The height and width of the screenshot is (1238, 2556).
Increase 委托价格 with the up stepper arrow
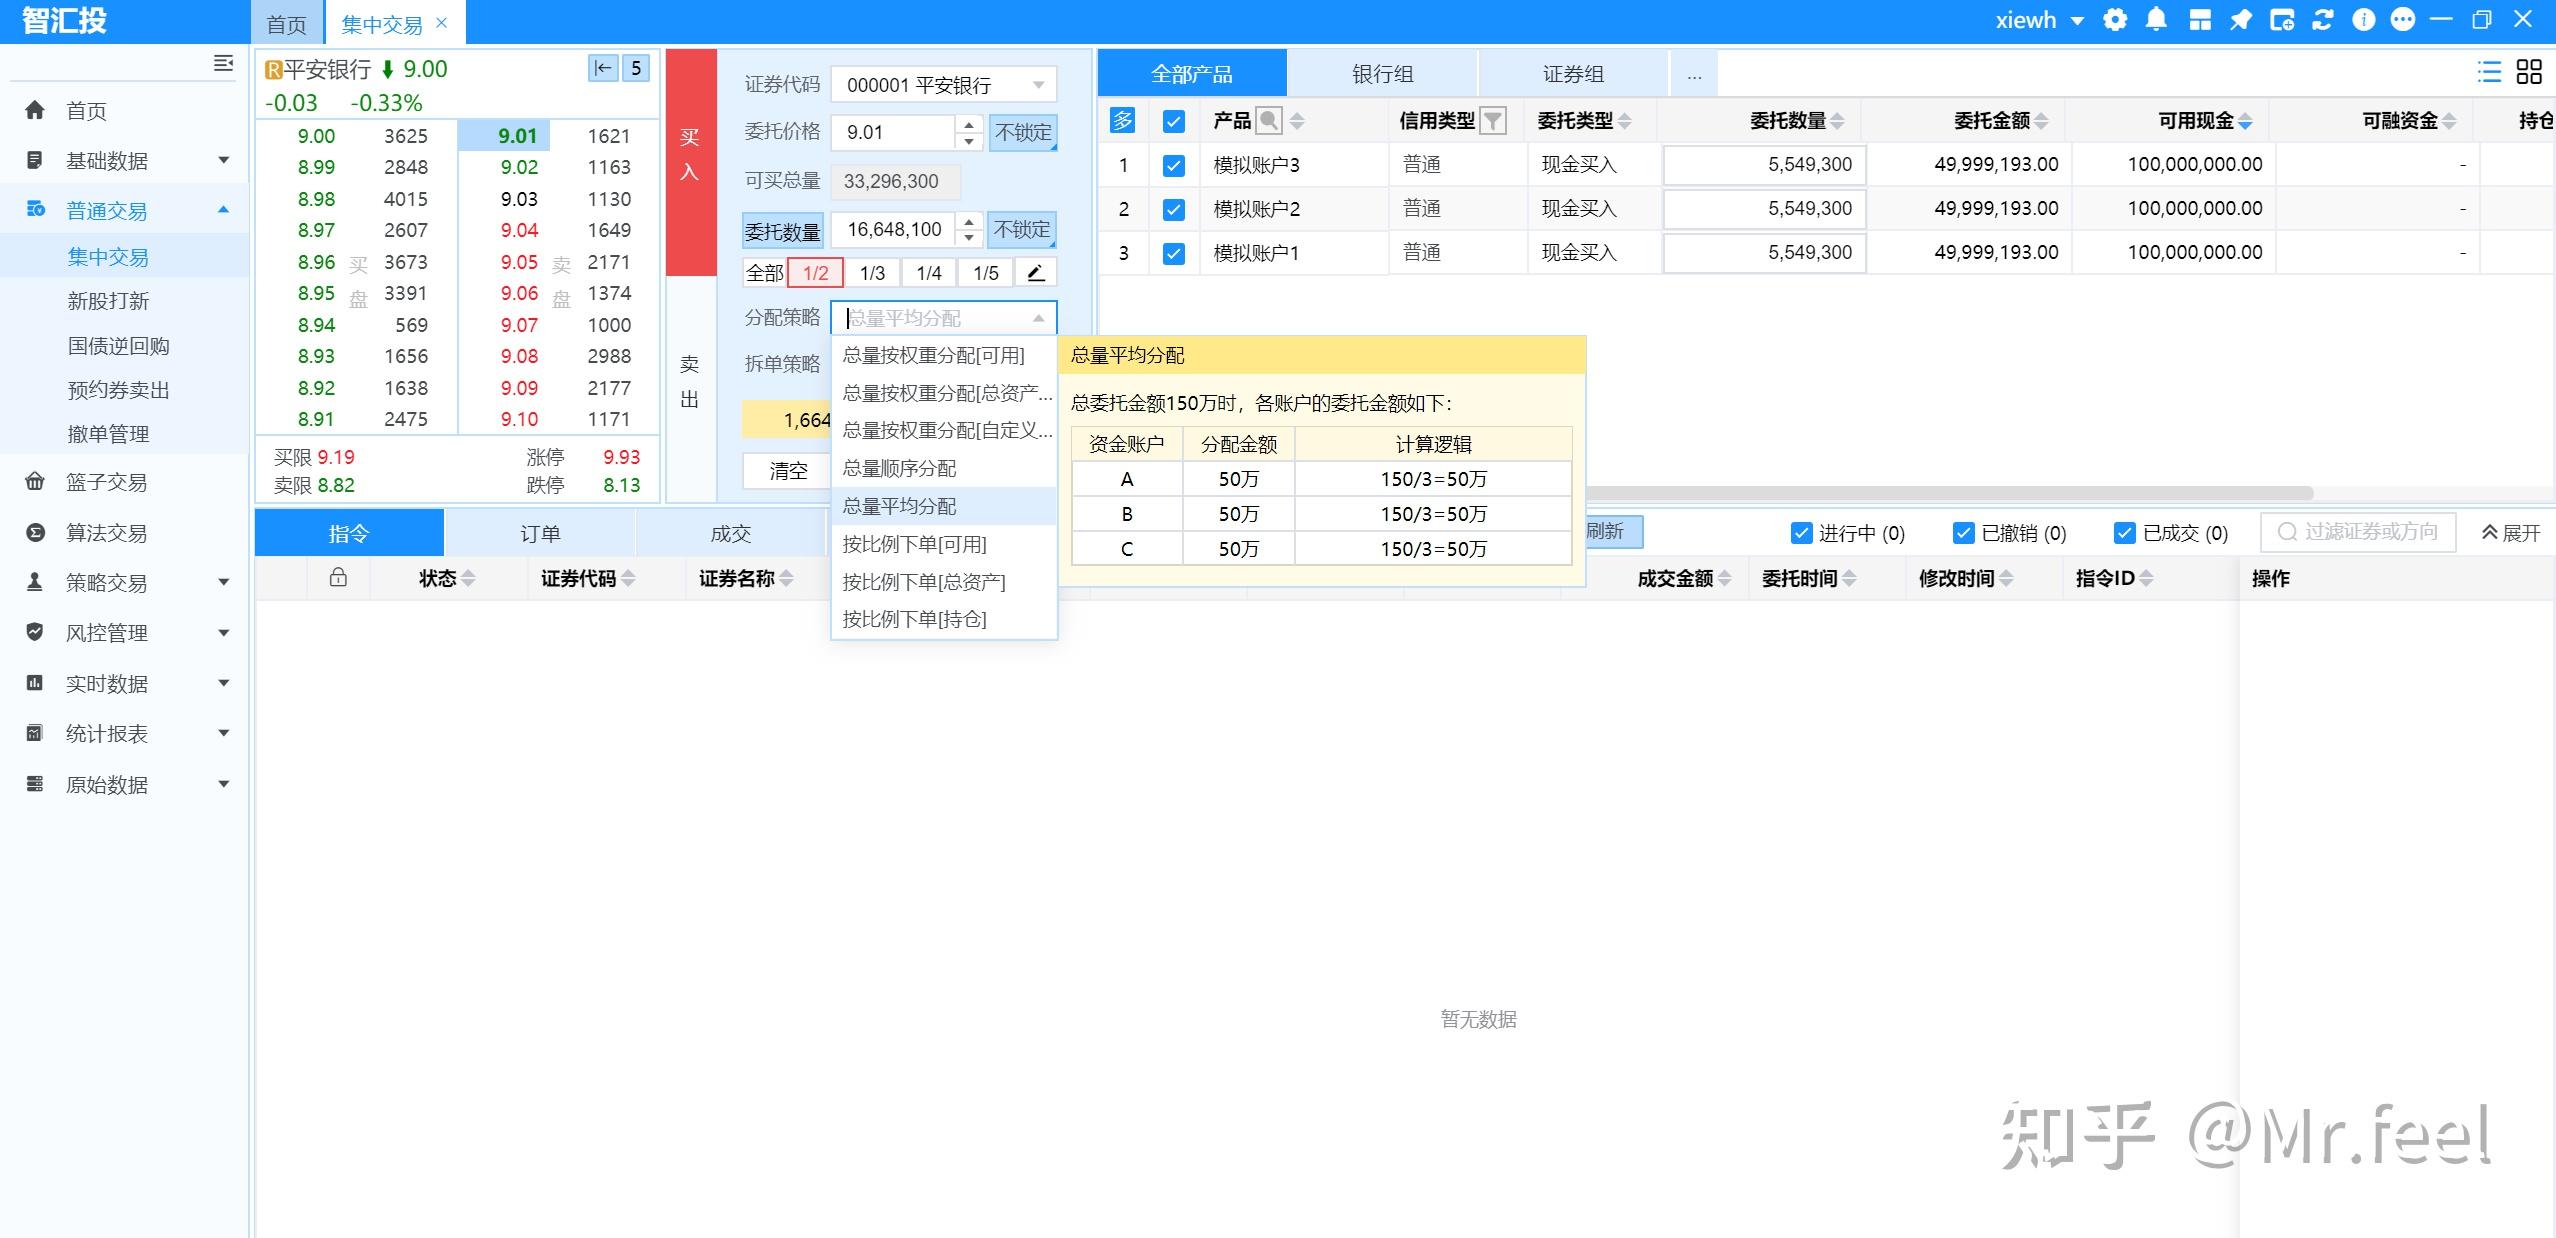pyautogui.click(x=967, y=125)
